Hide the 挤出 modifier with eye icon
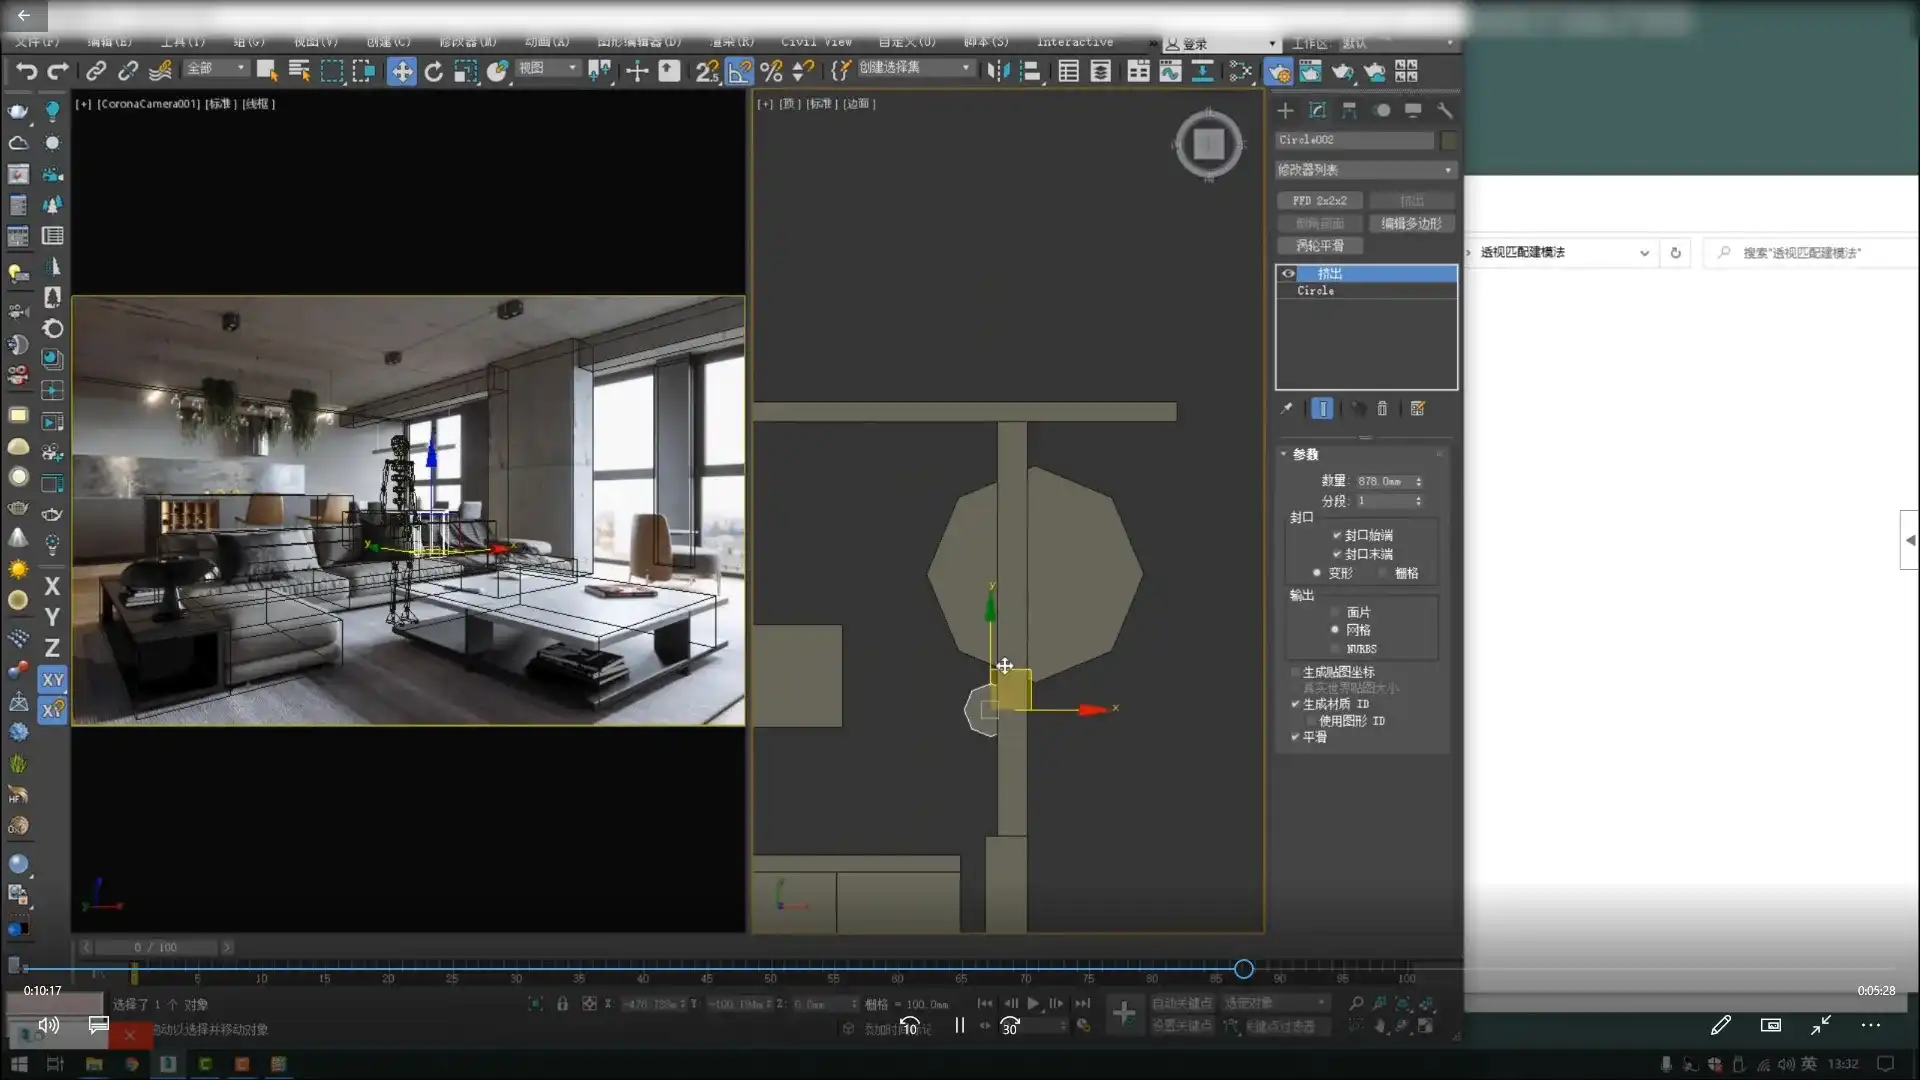This screenshot has height=1080, width=1920. [1288, 273]
